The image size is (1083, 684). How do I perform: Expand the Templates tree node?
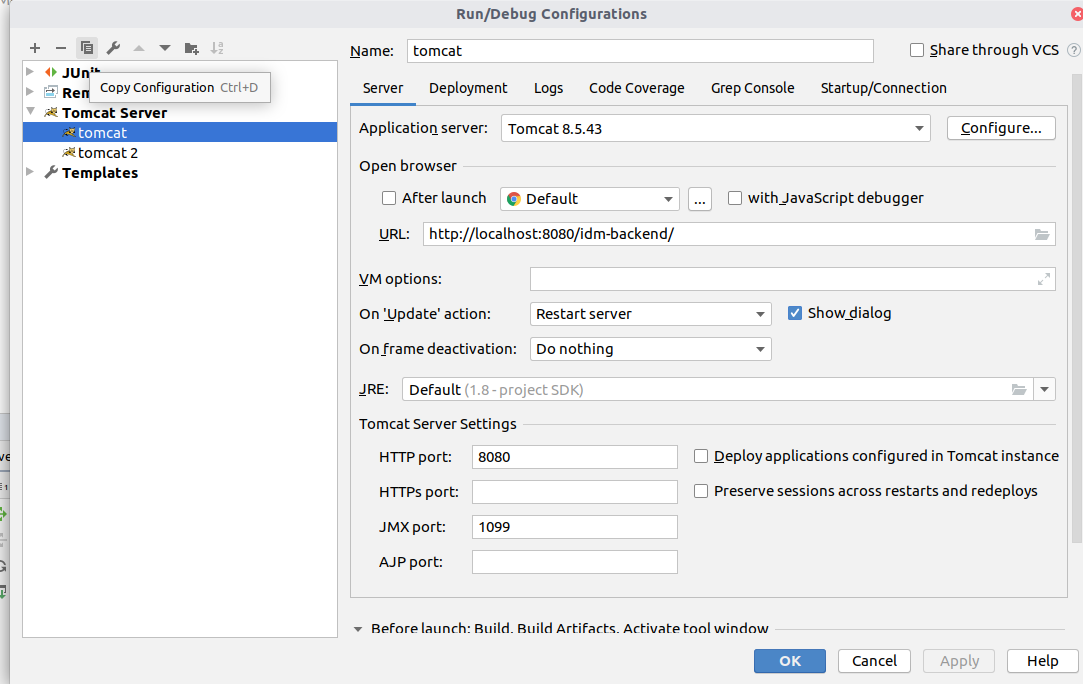point(30,171)
